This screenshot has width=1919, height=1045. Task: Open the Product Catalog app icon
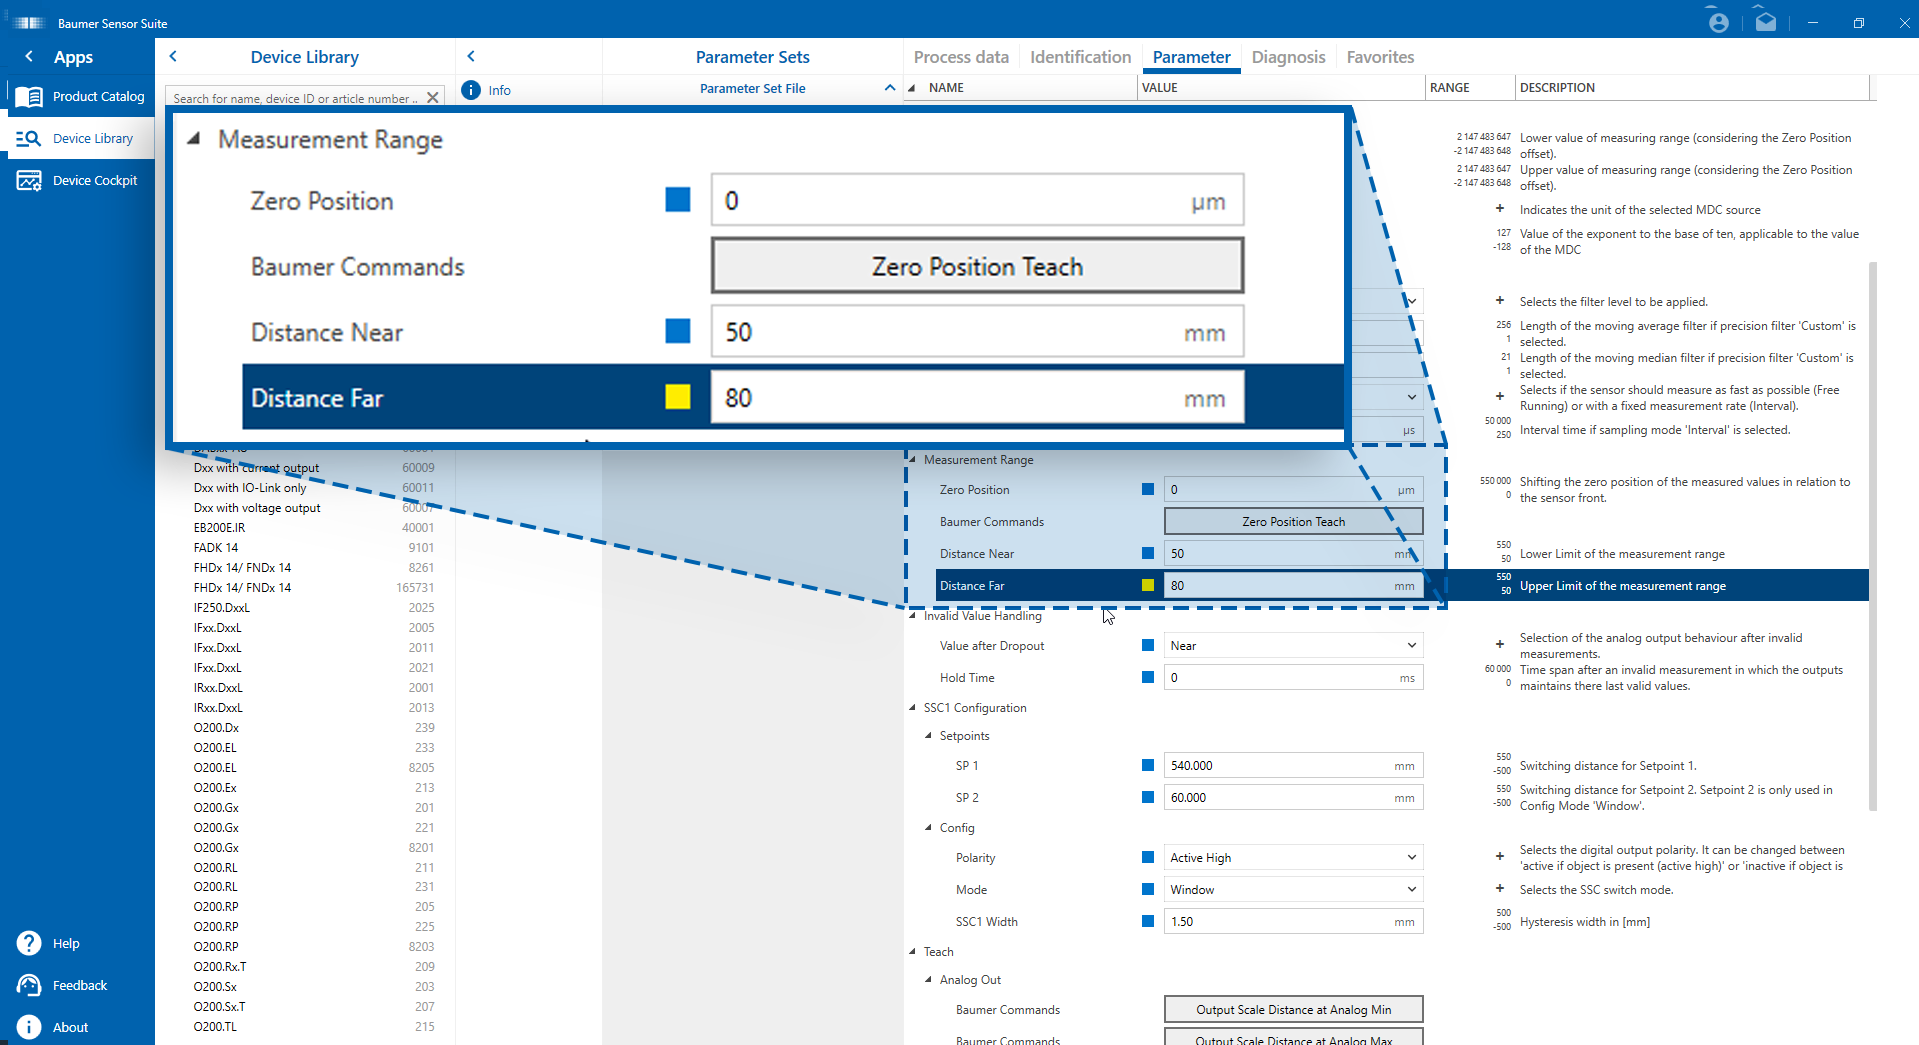tap(29, 97)
